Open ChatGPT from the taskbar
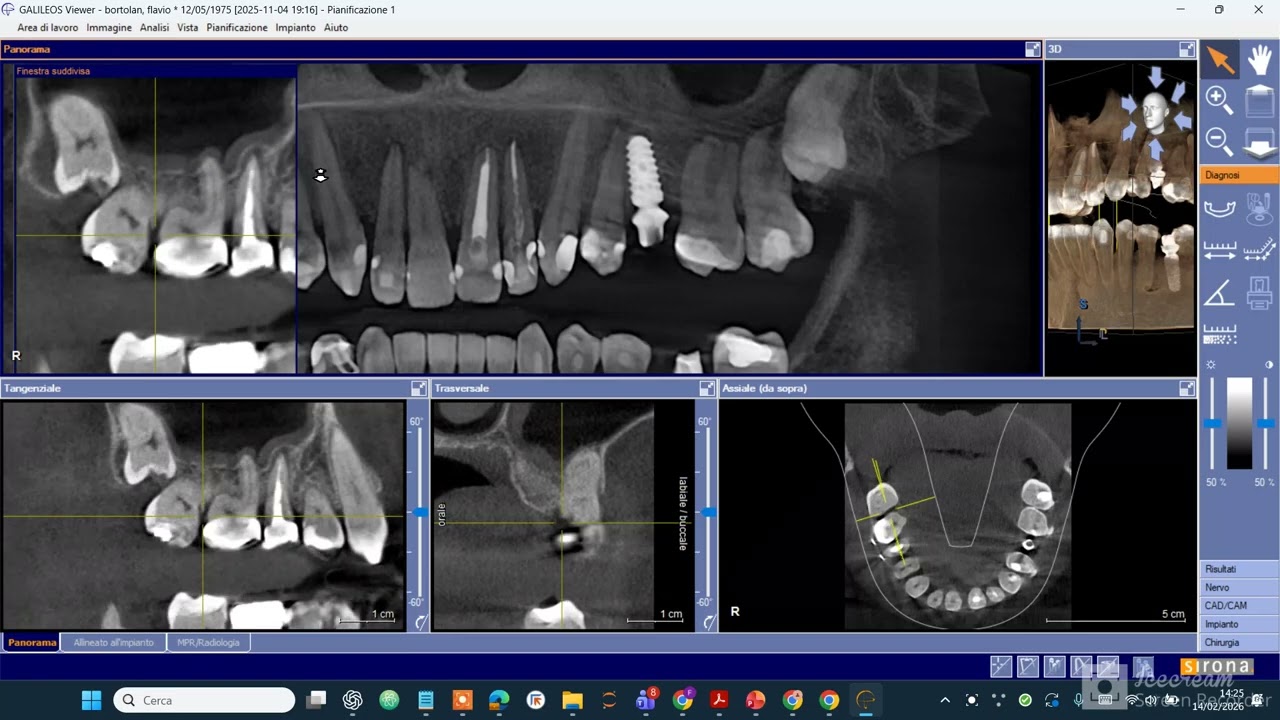 [352, 700]
